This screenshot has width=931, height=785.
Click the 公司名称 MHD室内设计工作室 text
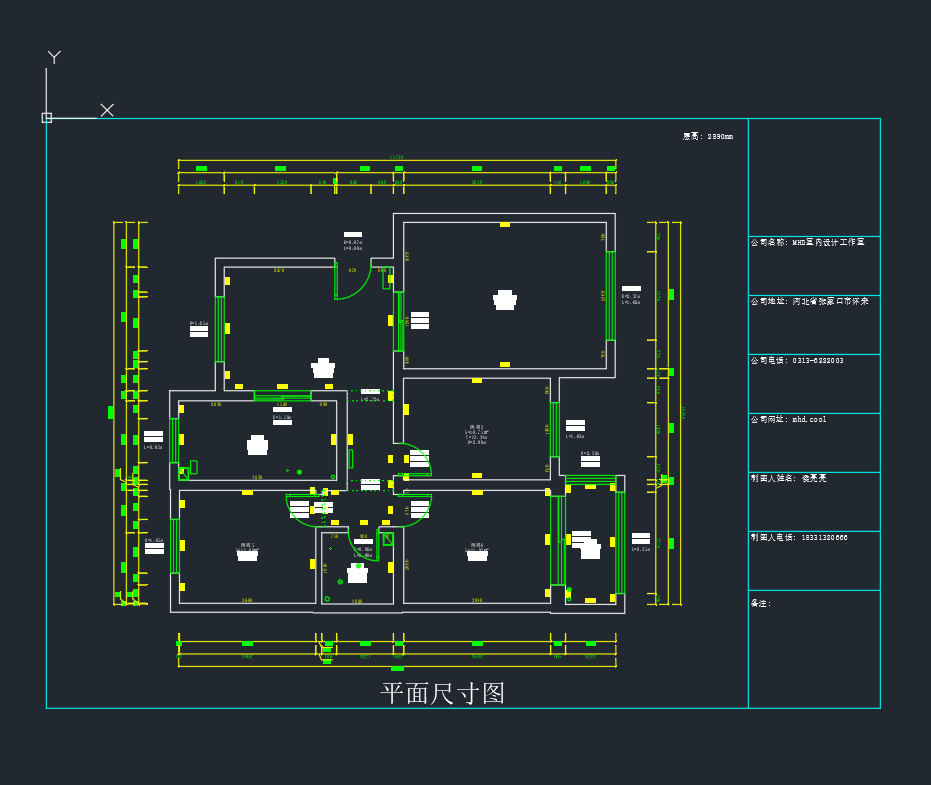808,242
